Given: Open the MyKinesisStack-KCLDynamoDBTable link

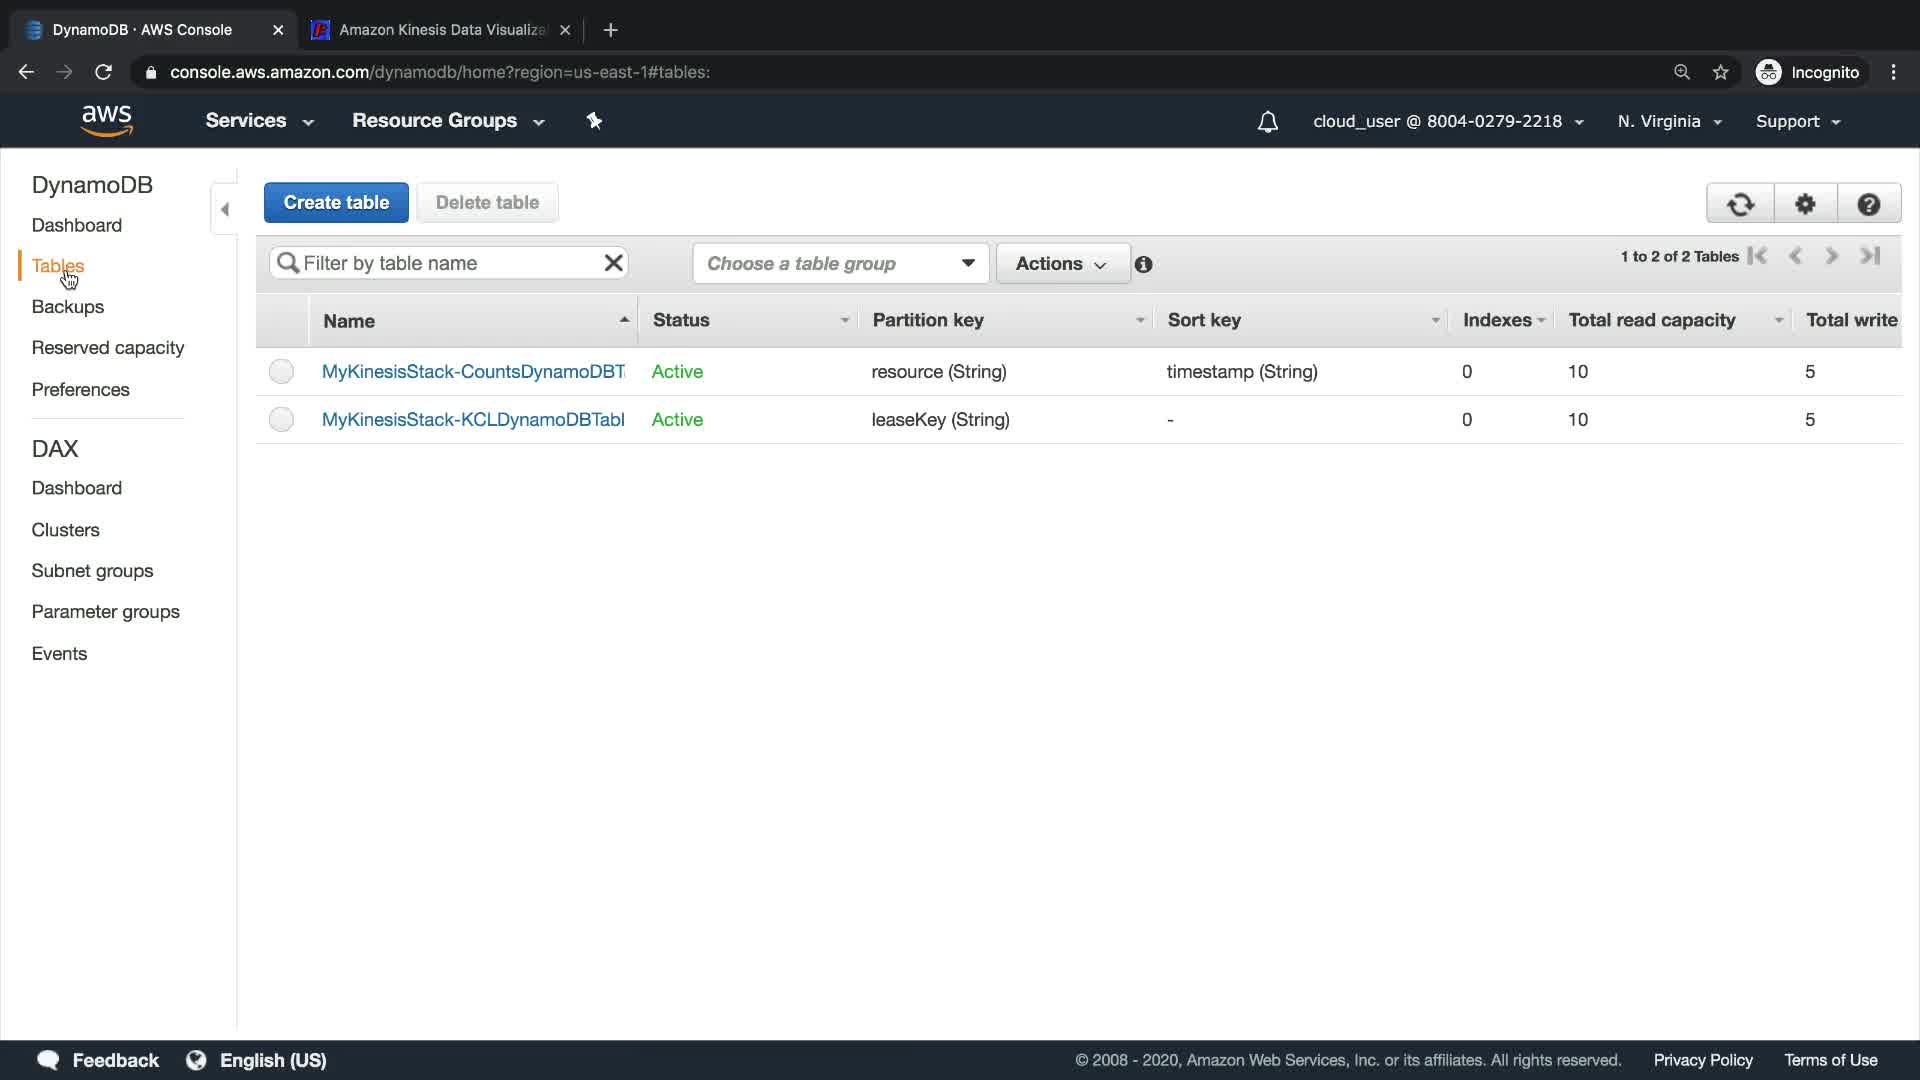Looking at the screenshot, I should tap(472, 420).
